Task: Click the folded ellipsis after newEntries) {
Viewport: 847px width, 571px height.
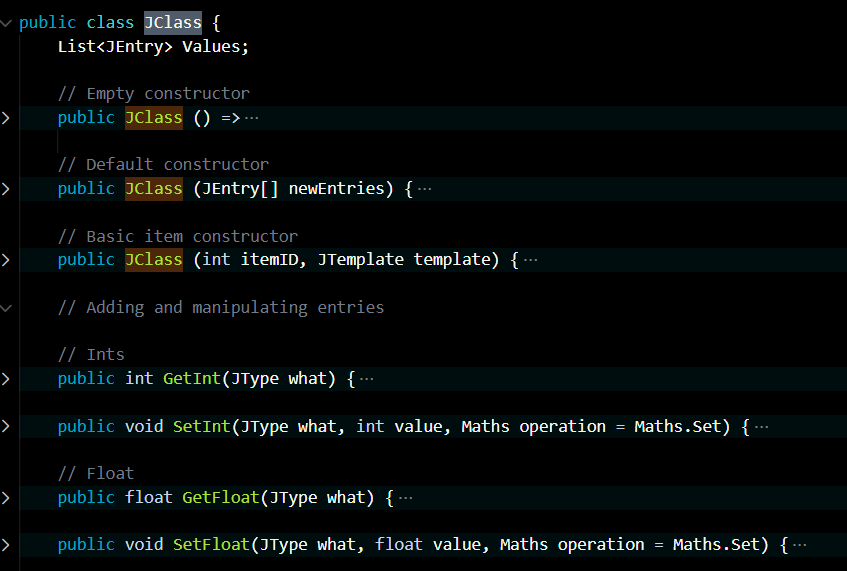Action: pyautogui.click(x=425, y=189)
